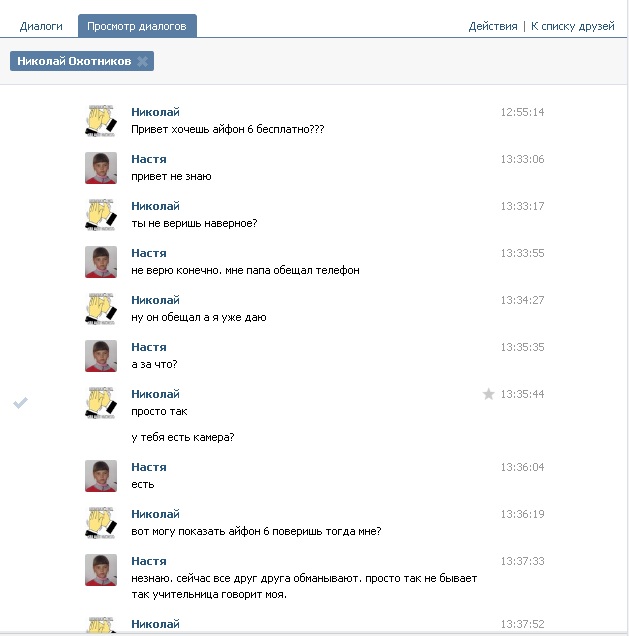Open the Действия actions menu
Screen dimensions: 629x636
click(x=493, y=26)
